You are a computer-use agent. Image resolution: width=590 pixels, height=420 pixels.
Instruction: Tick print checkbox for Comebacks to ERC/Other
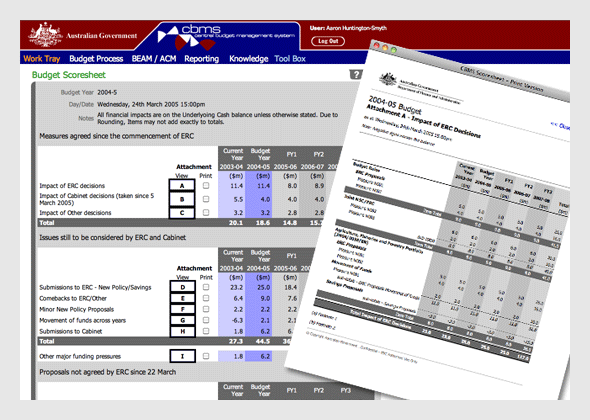coord(206,298)
